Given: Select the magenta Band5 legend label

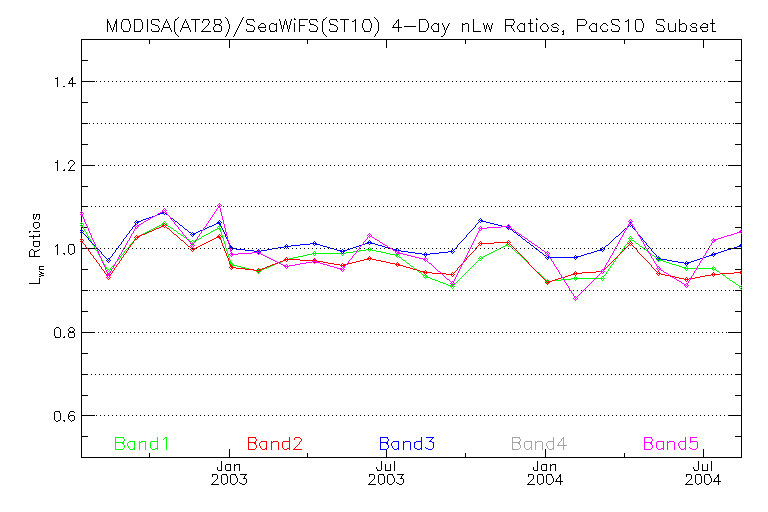Looking at the screenshot, I should tap(671, 444).
